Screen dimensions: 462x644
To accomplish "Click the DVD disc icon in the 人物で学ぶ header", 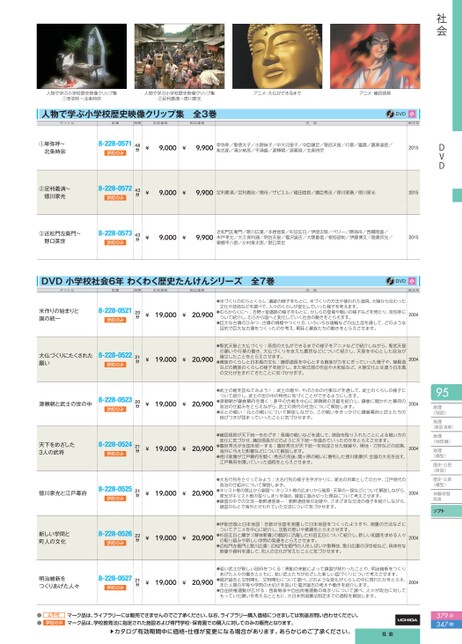I will pyautogui.click(x=390, y=114).
